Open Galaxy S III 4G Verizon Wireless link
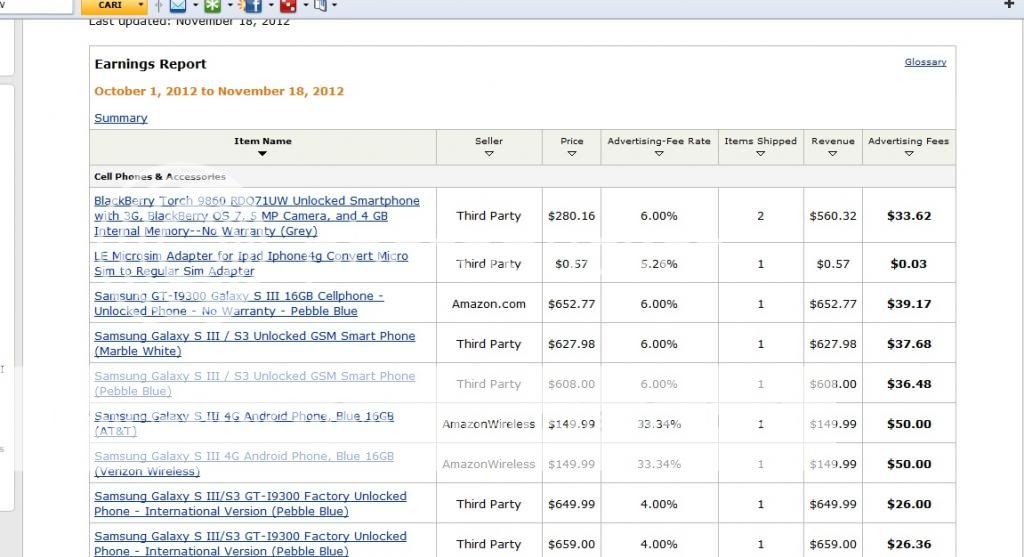 pyautogui.click(x=244, y=464)
